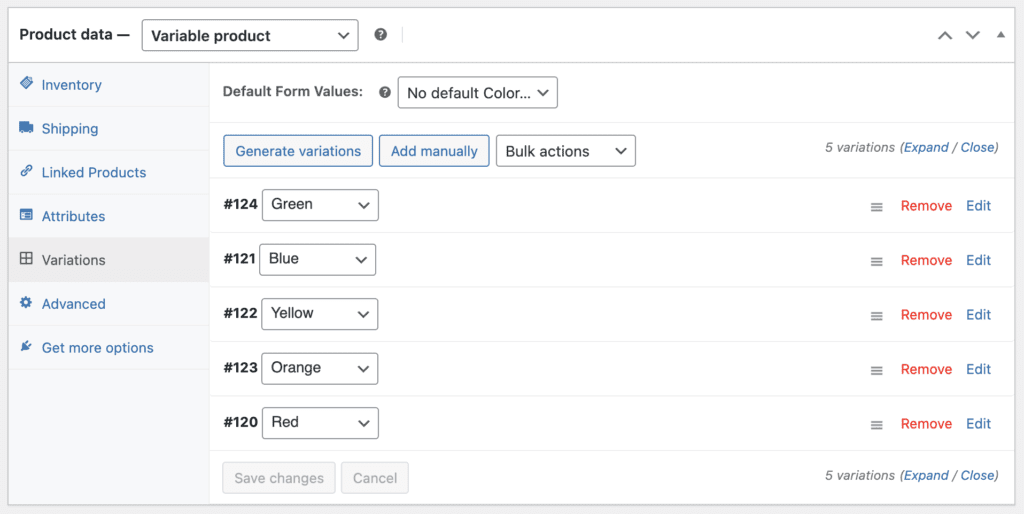Switch to the Inventory tab

click(109, 85)
